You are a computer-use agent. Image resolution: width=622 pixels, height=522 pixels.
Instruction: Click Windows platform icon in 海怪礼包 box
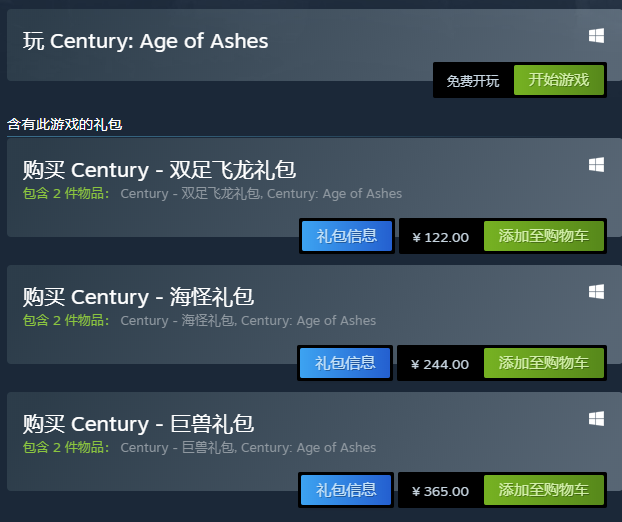[x=596, y=292]
